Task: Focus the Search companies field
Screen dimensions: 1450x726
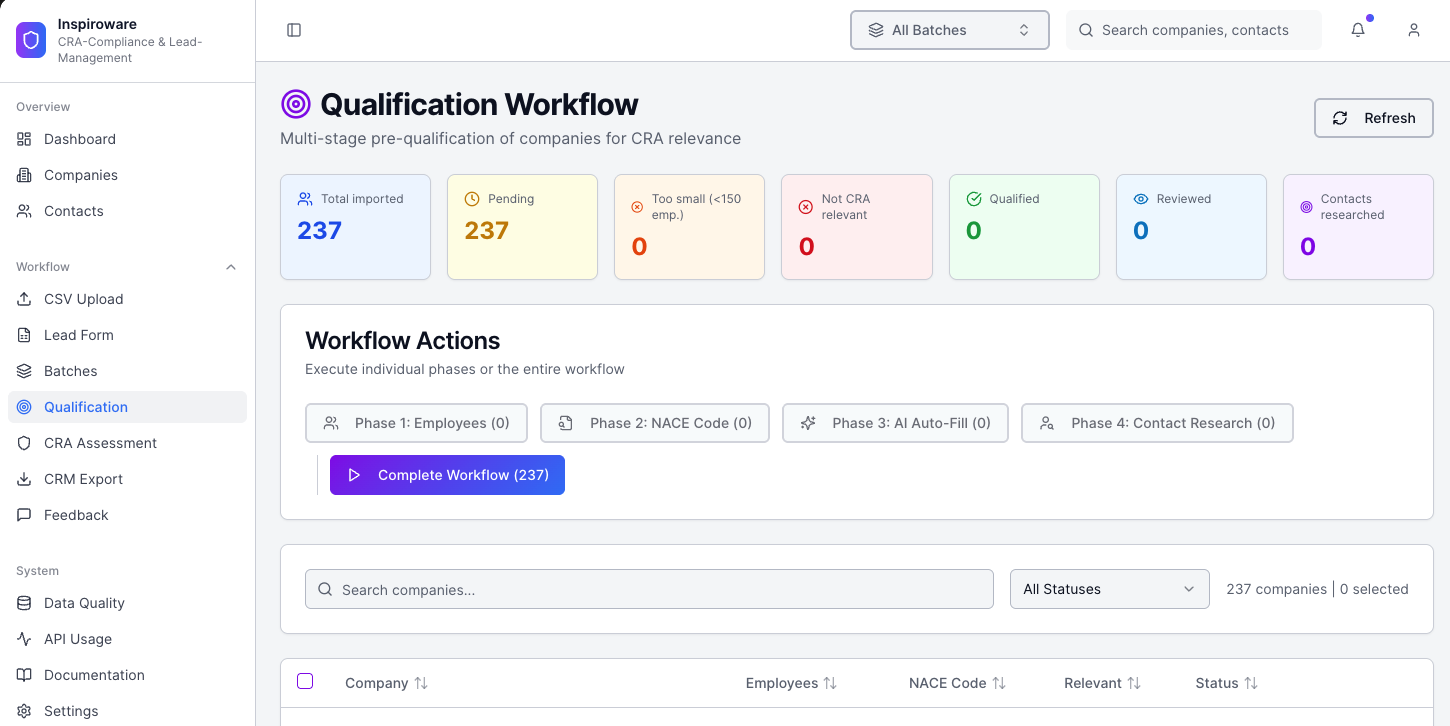Action: click(x=649, y=589)
